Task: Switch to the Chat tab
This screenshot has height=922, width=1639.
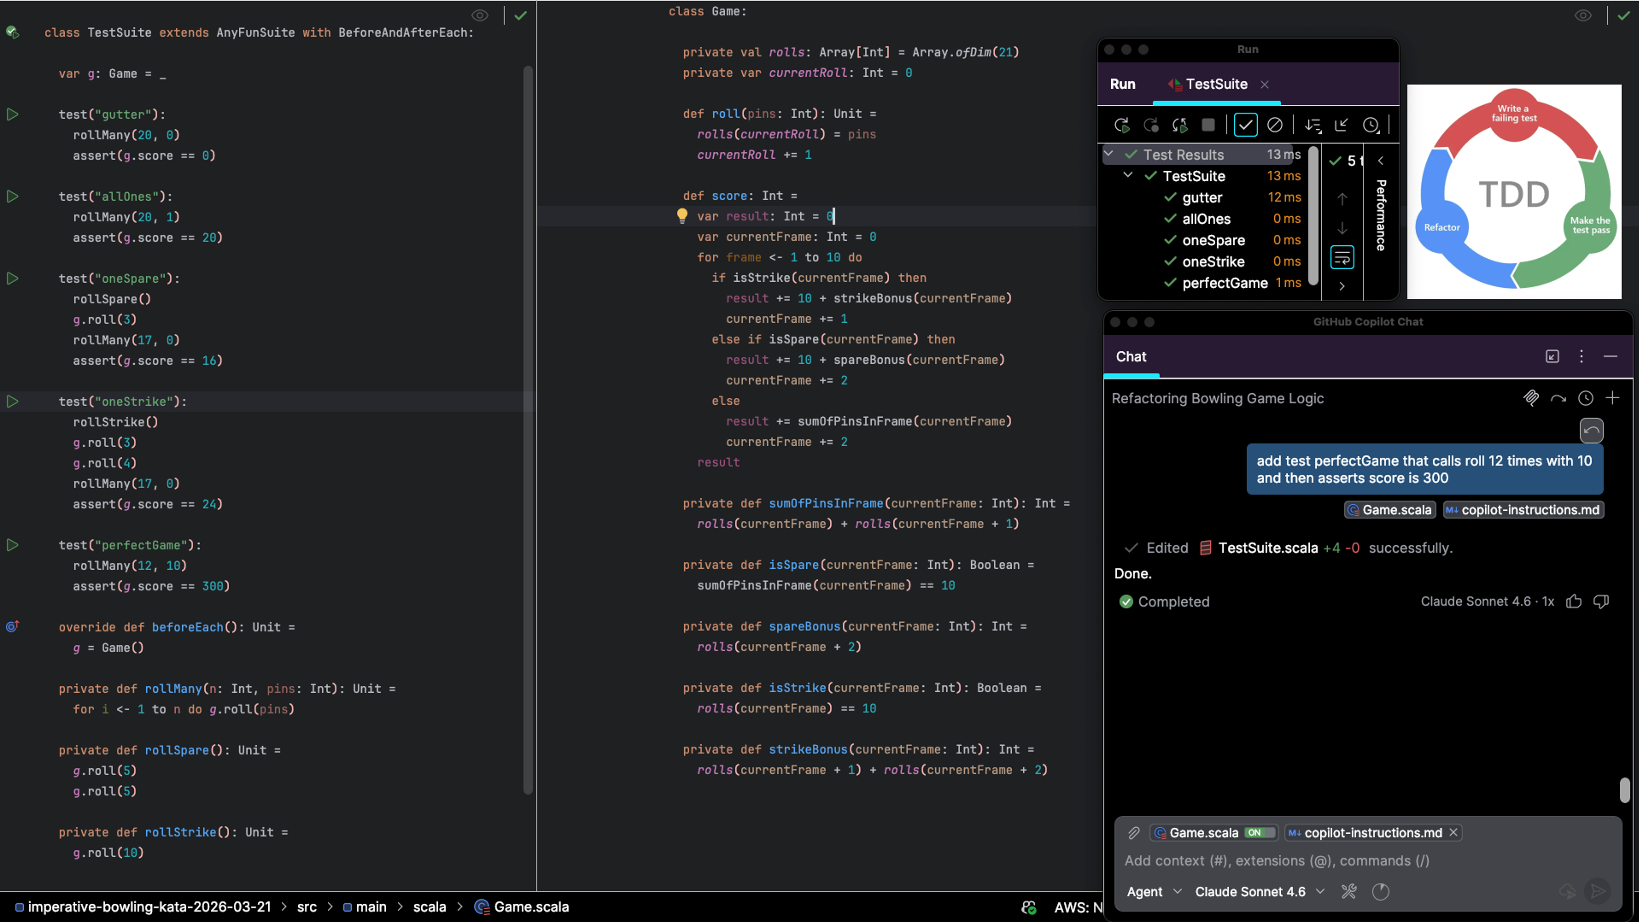Action: point(1131,357)
